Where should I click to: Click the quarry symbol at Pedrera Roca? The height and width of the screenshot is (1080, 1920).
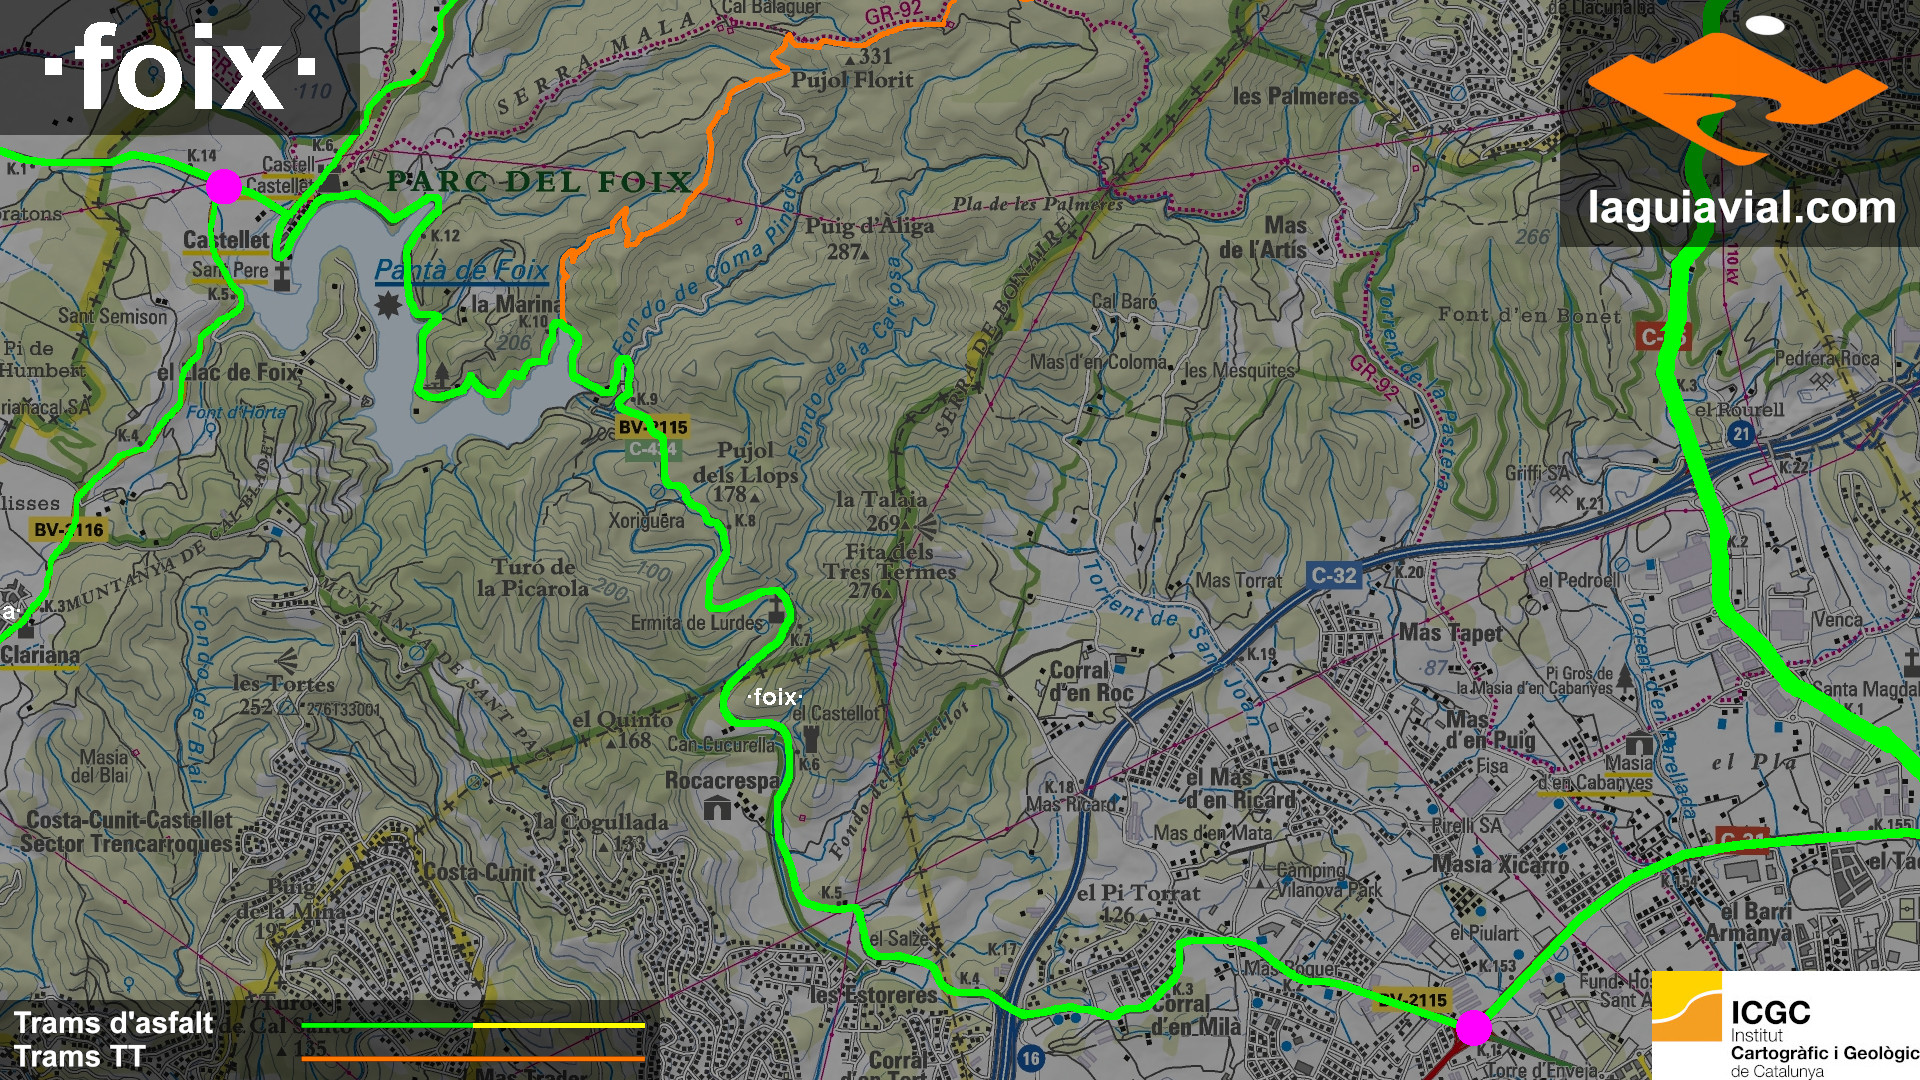[1822, 381]
